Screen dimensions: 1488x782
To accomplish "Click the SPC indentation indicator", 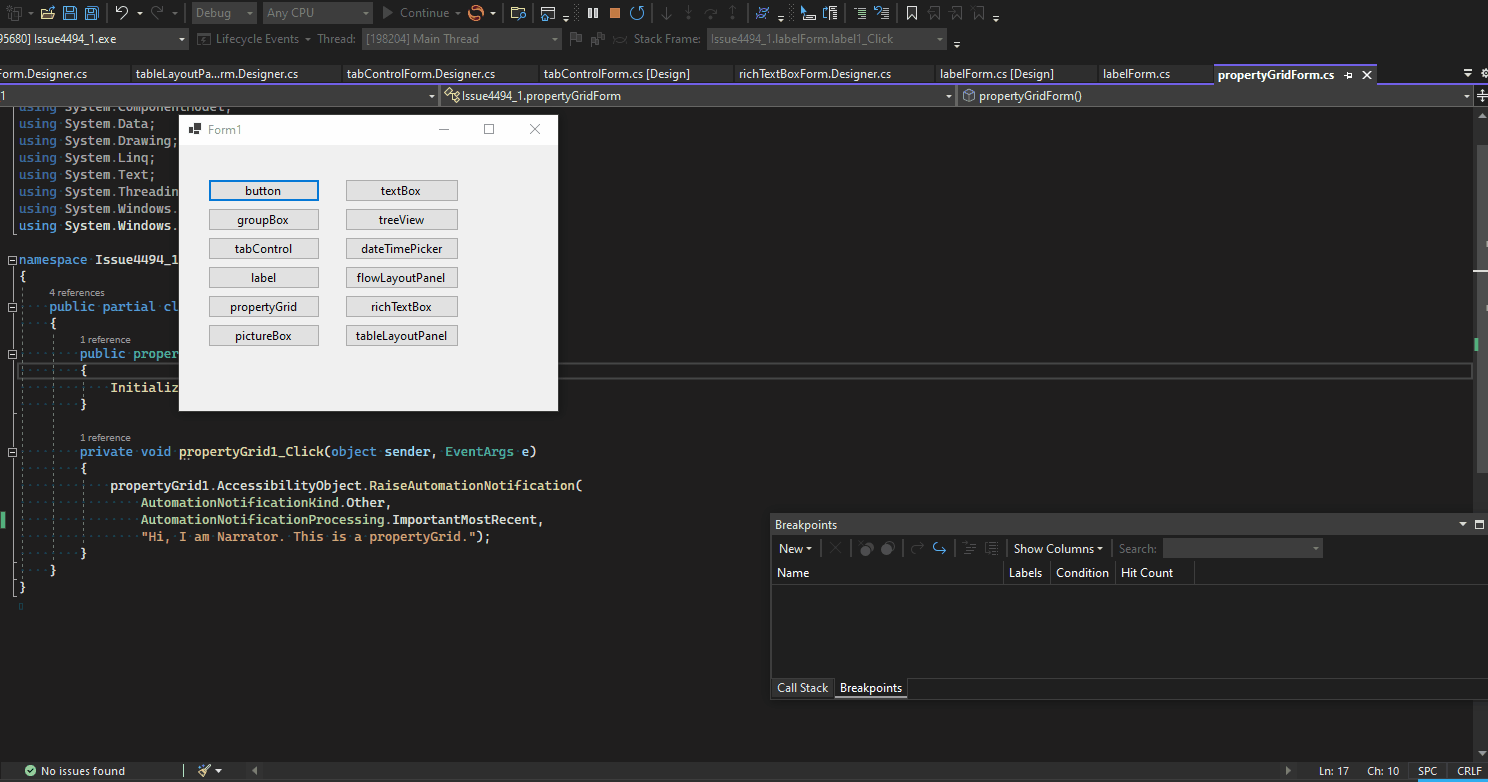I will click(1427, 771).
